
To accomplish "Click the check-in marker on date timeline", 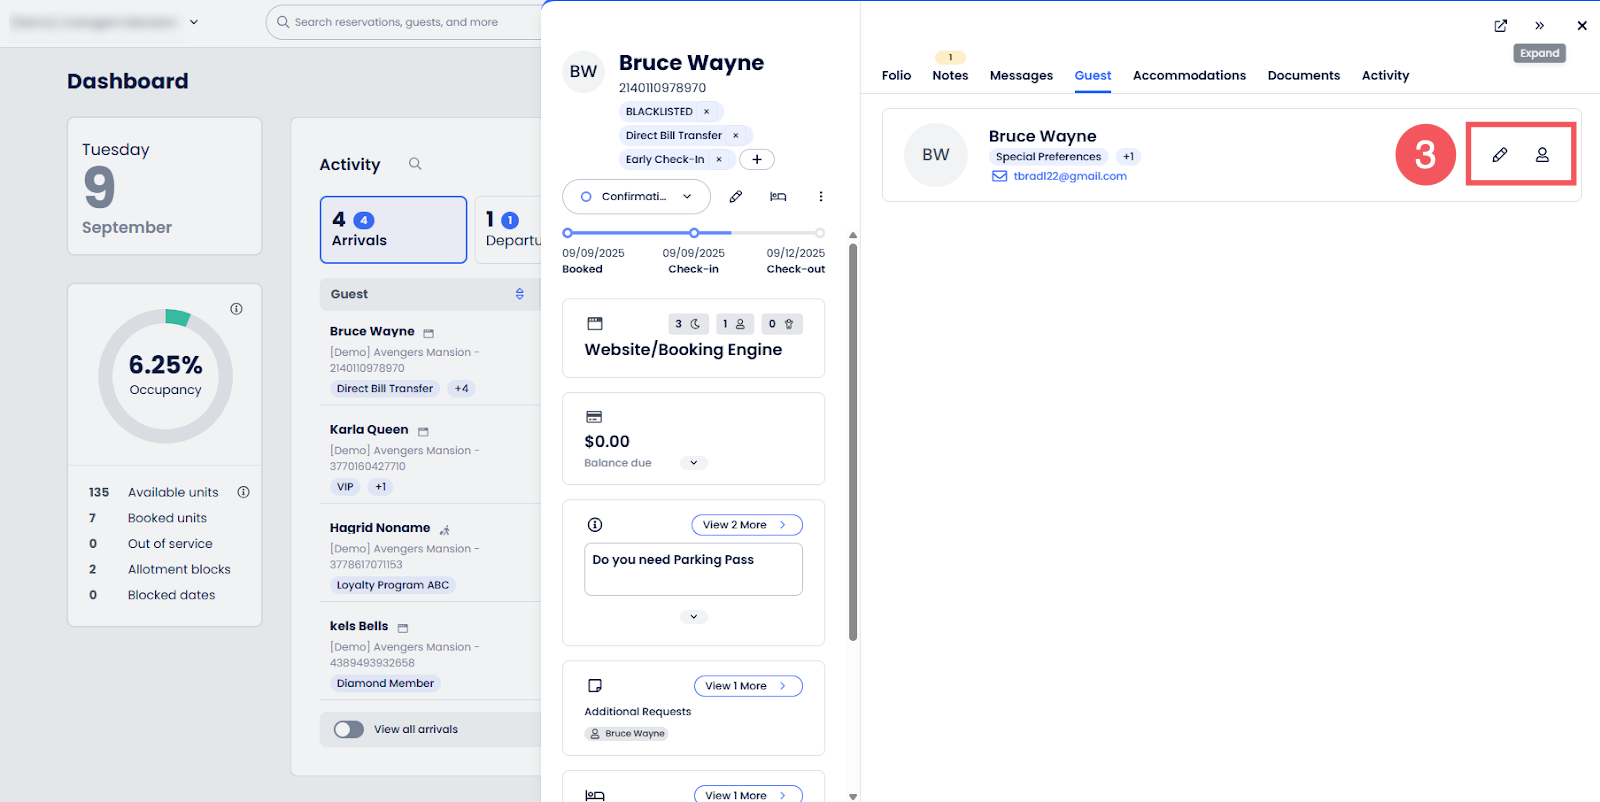I will 694,233.
